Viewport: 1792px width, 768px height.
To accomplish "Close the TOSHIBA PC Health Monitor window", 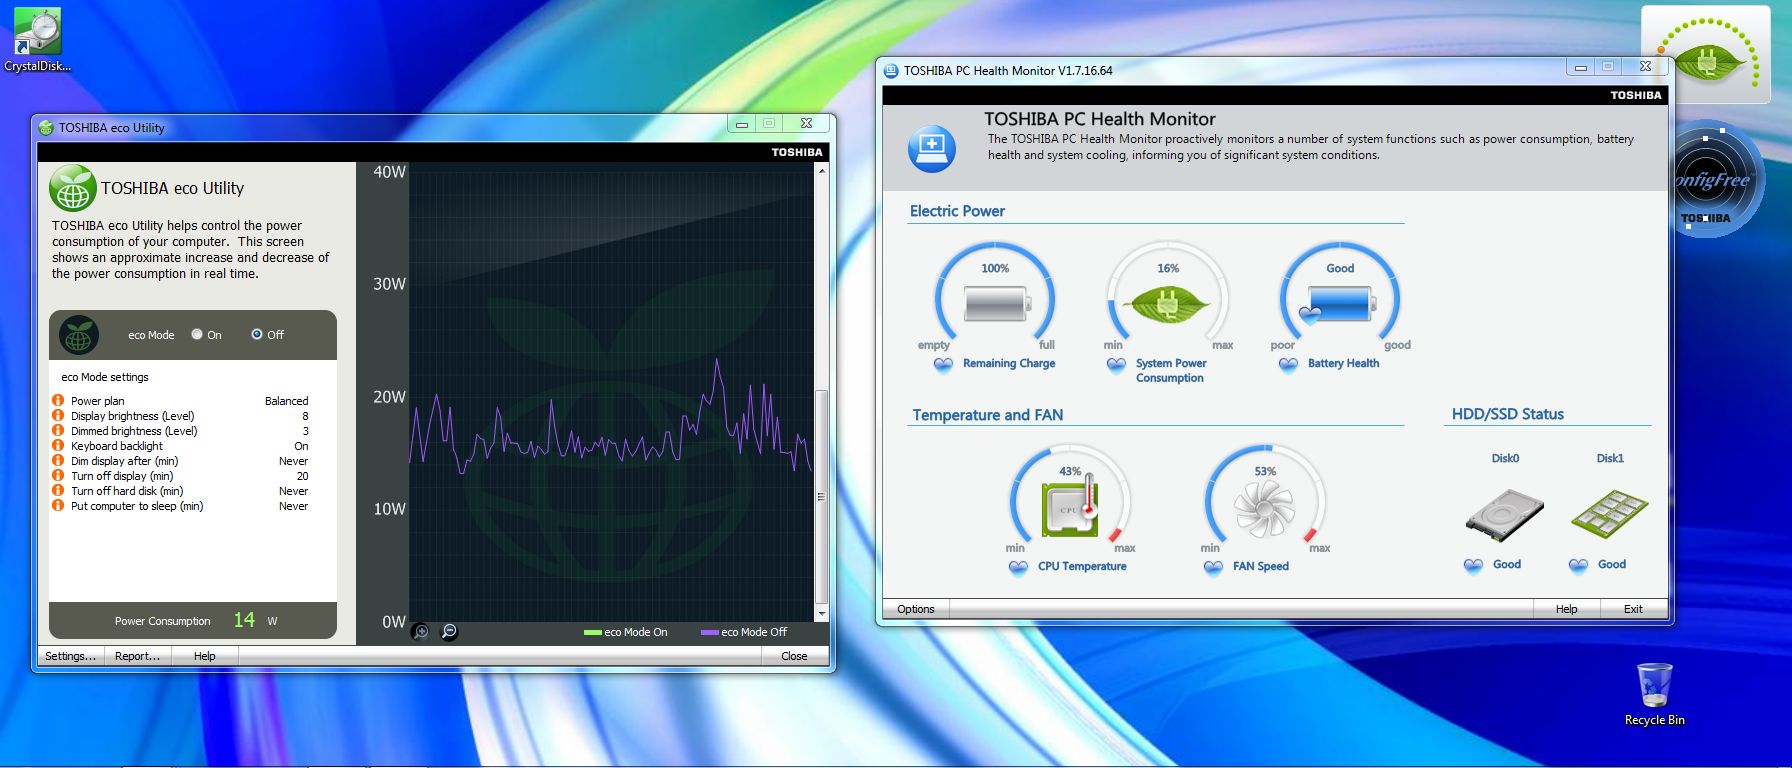I will pyautogui.click(x=1645, y=67).
